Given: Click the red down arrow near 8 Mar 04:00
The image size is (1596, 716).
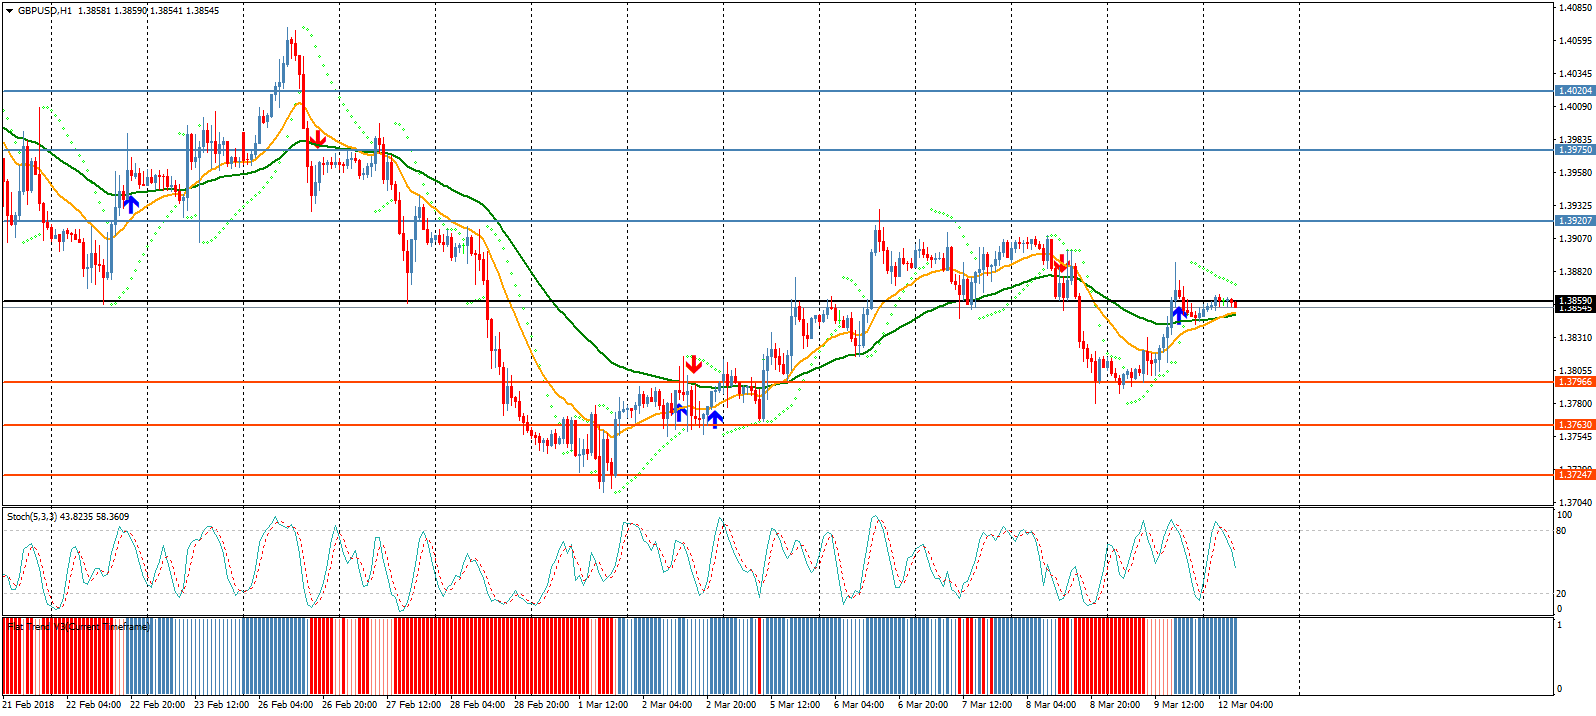Looking at the screenshot, I should 1060,265.
